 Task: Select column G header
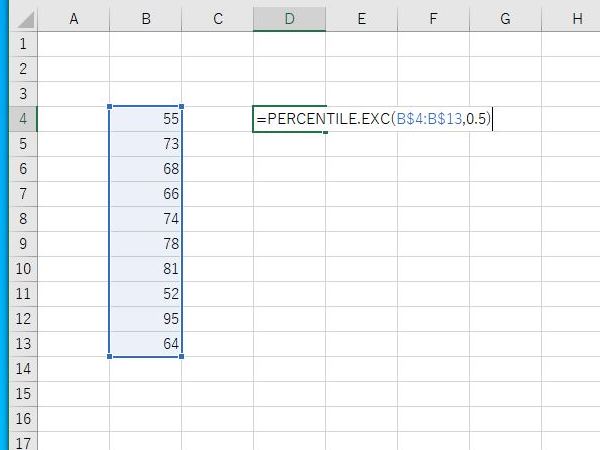pyautogui.click(x=505, y=19)
